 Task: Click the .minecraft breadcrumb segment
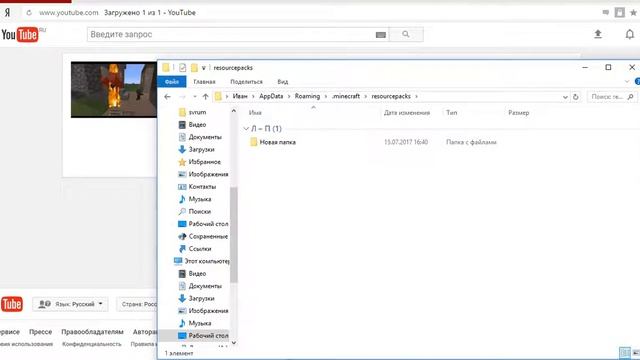click(346, 96)
